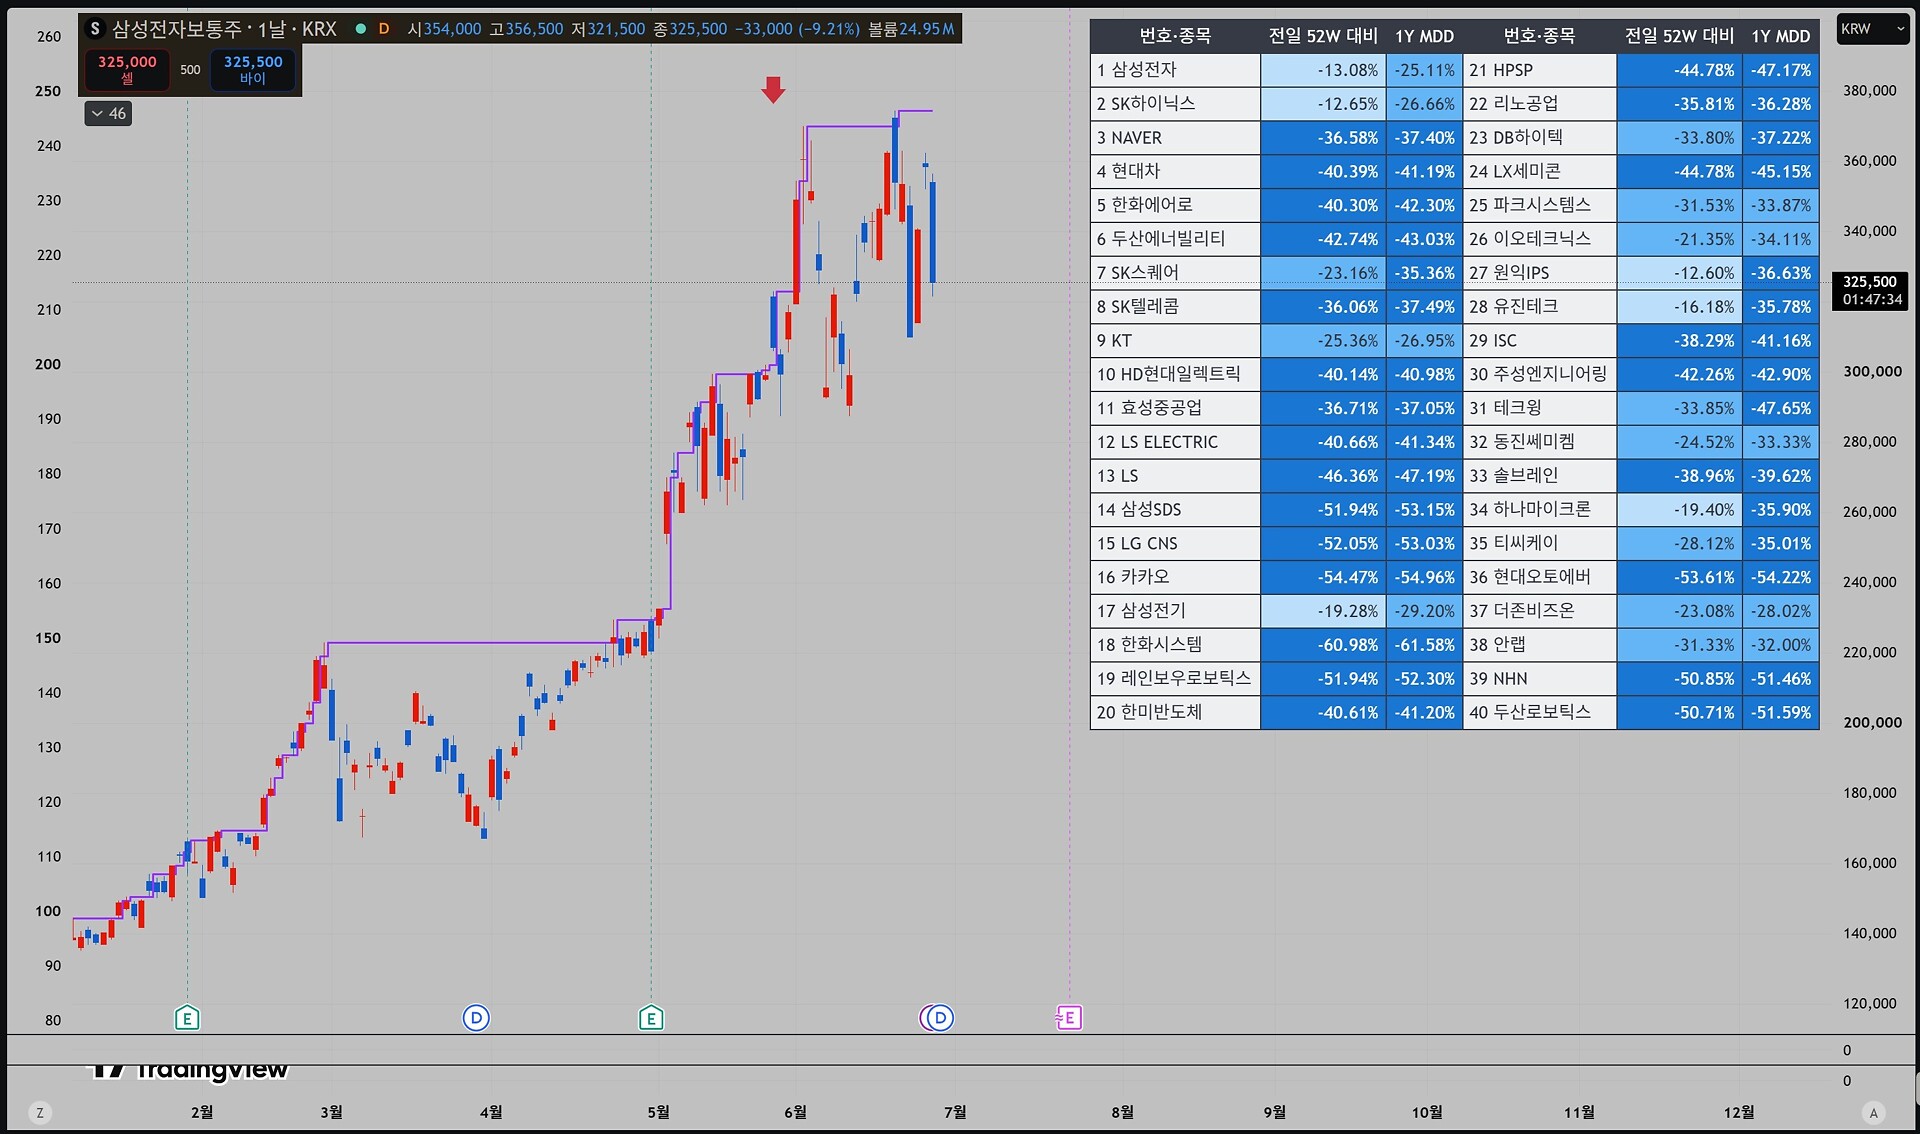1920x1134 pixels.
Task: Click the -54.96% MDD value for 카카오
Action: (x=1424, y=577)
